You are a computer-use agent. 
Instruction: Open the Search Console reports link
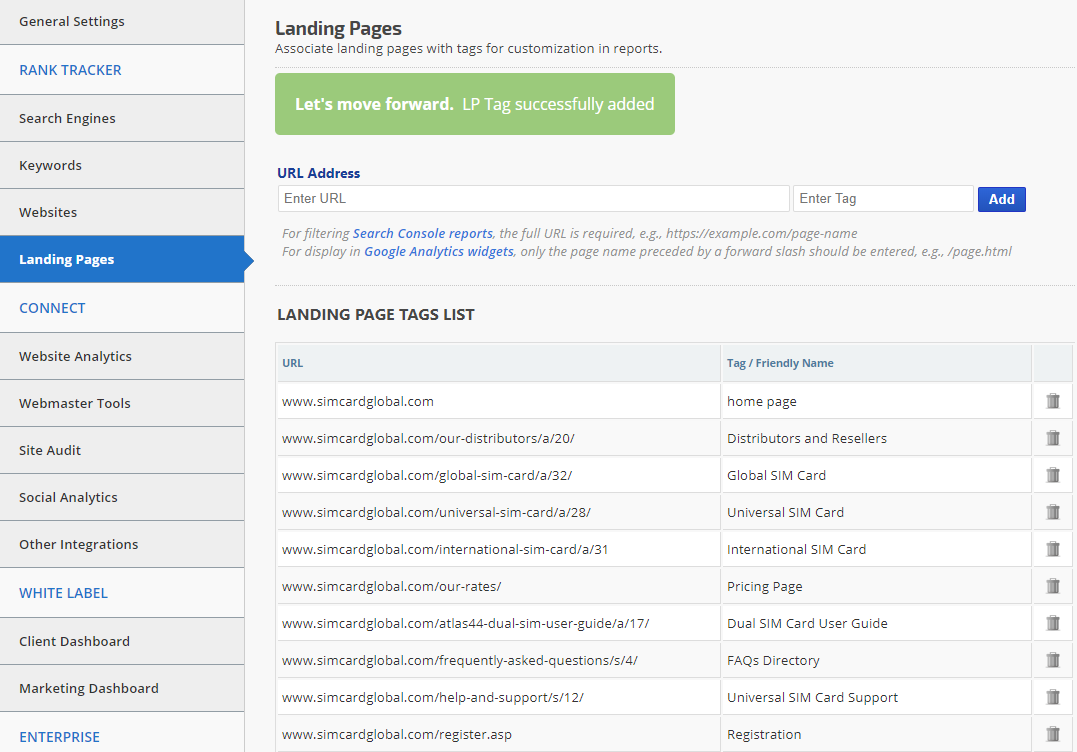click(x=422, y=234)
